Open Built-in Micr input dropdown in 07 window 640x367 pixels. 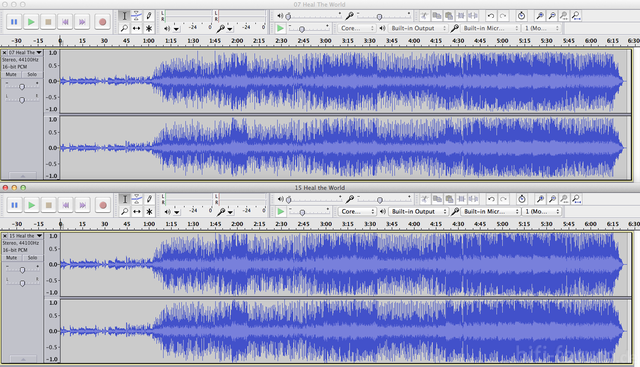point(490,28)
